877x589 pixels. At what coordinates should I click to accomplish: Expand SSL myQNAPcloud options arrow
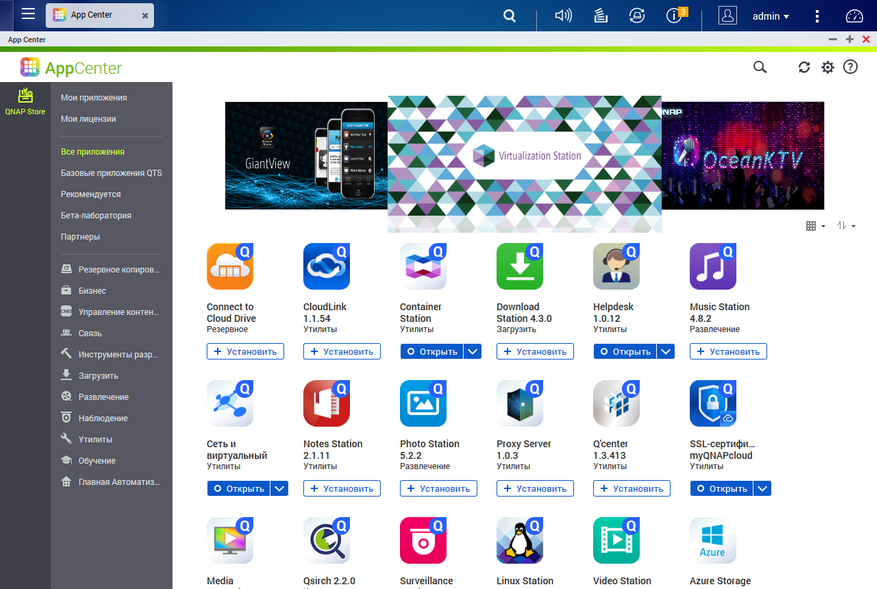762,488
